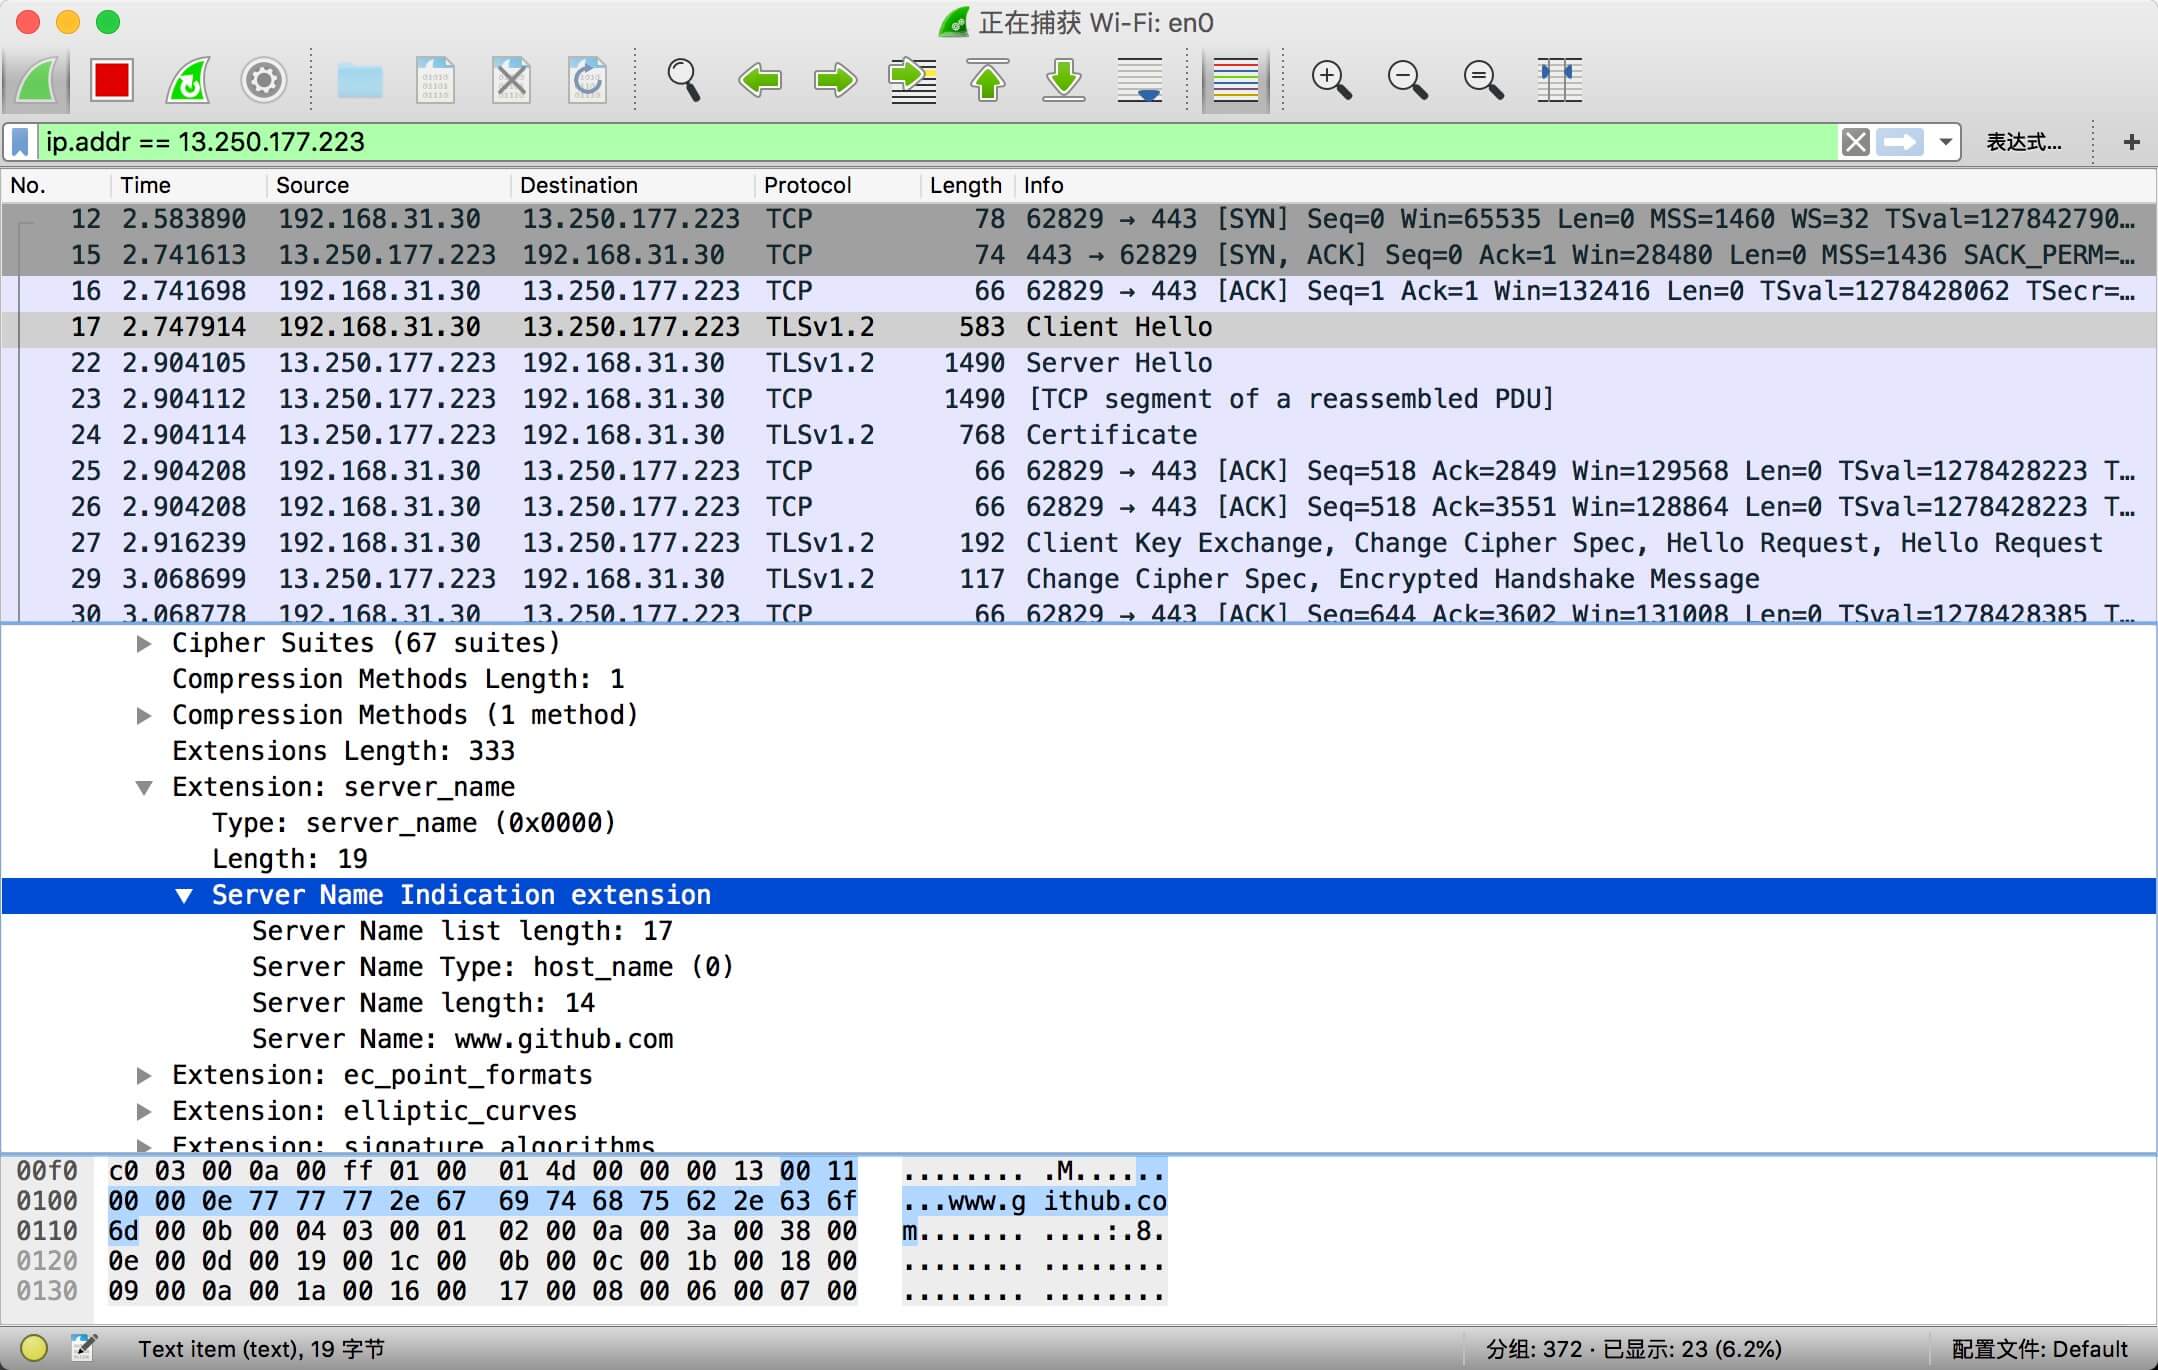The height and width of the screenshot is (1370, 2158).
Task: Click the find packet magnifier icon
Action: (683, 80)
